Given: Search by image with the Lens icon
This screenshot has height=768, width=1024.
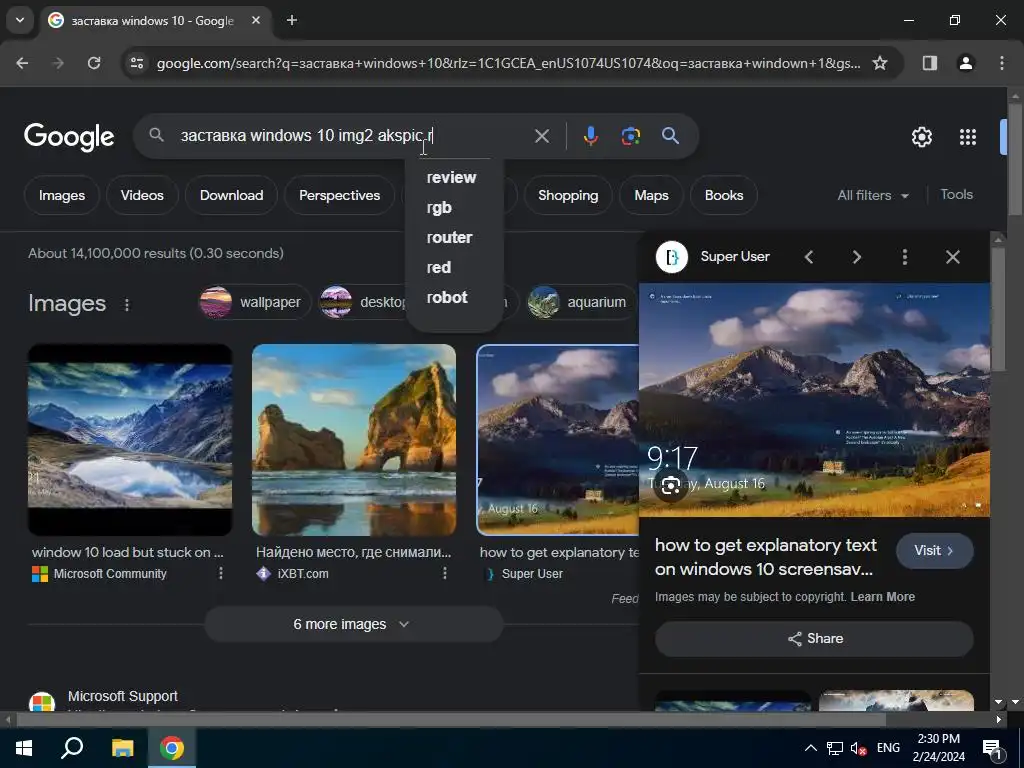Looking at the screenshot, I should [x=630, y=136].
